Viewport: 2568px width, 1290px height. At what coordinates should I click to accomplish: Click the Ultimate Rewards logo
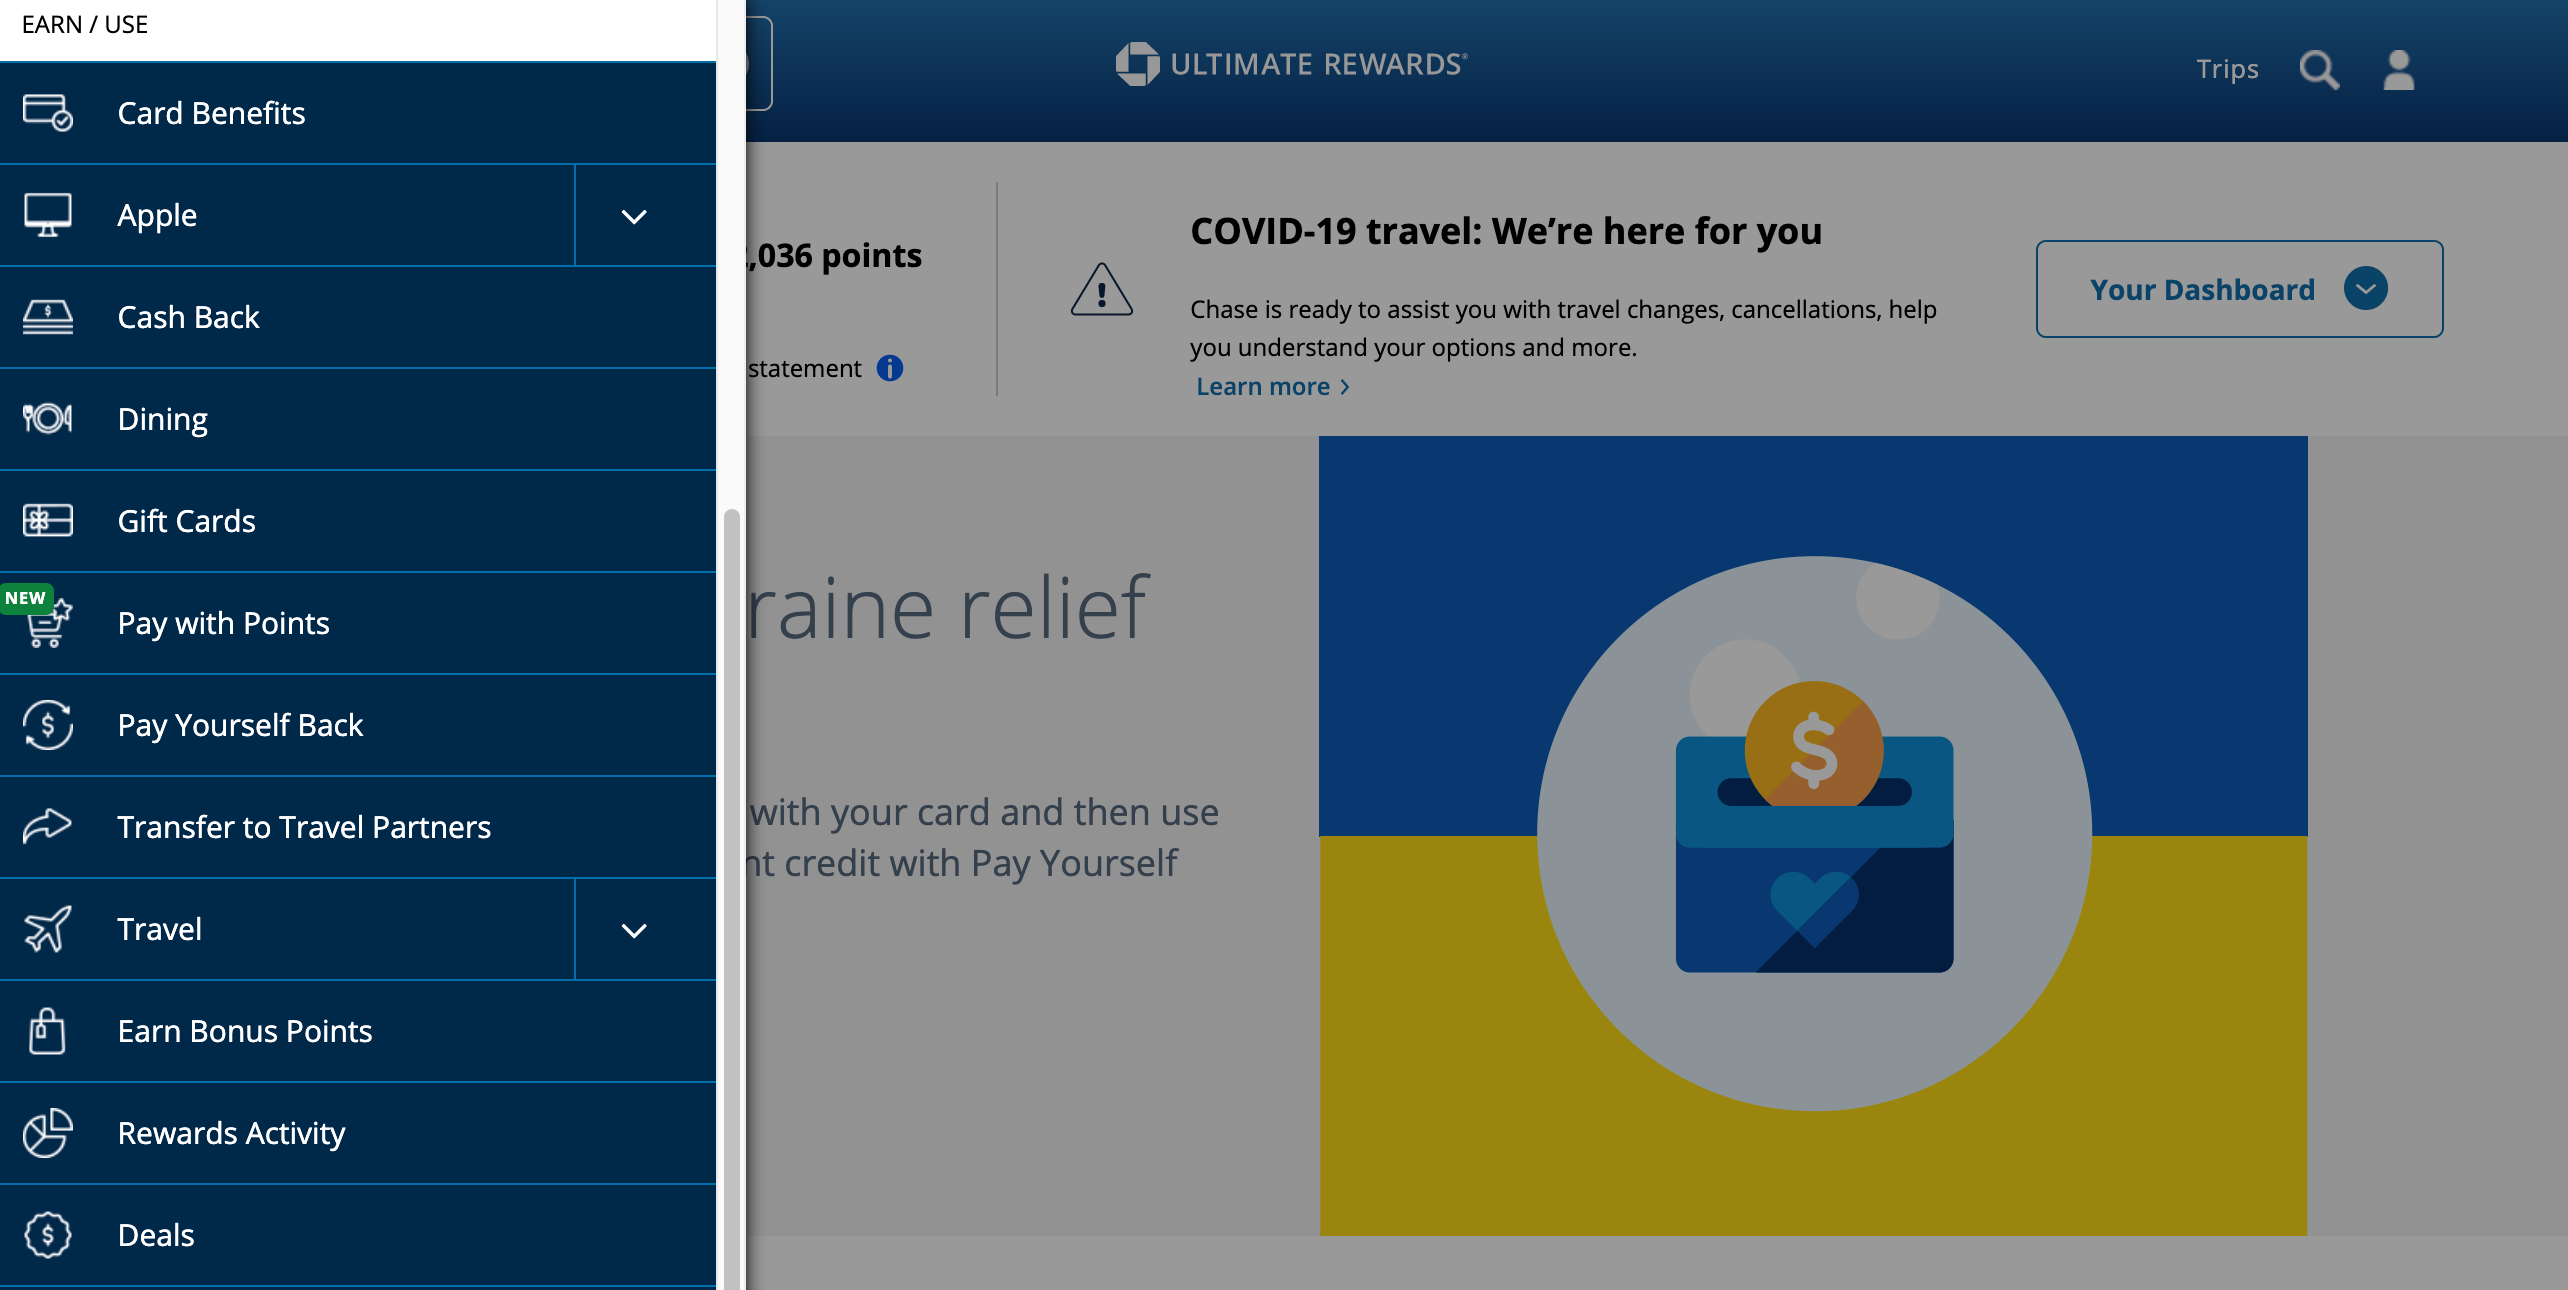(x=1290, y=63)
